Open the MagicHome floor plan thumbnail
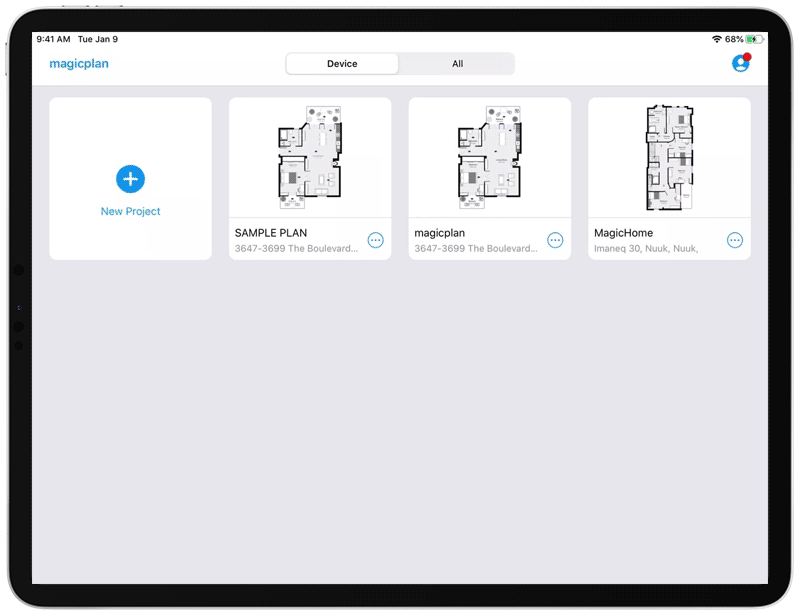The height and width of the screenshot is (616, 800). click(669, 157)
